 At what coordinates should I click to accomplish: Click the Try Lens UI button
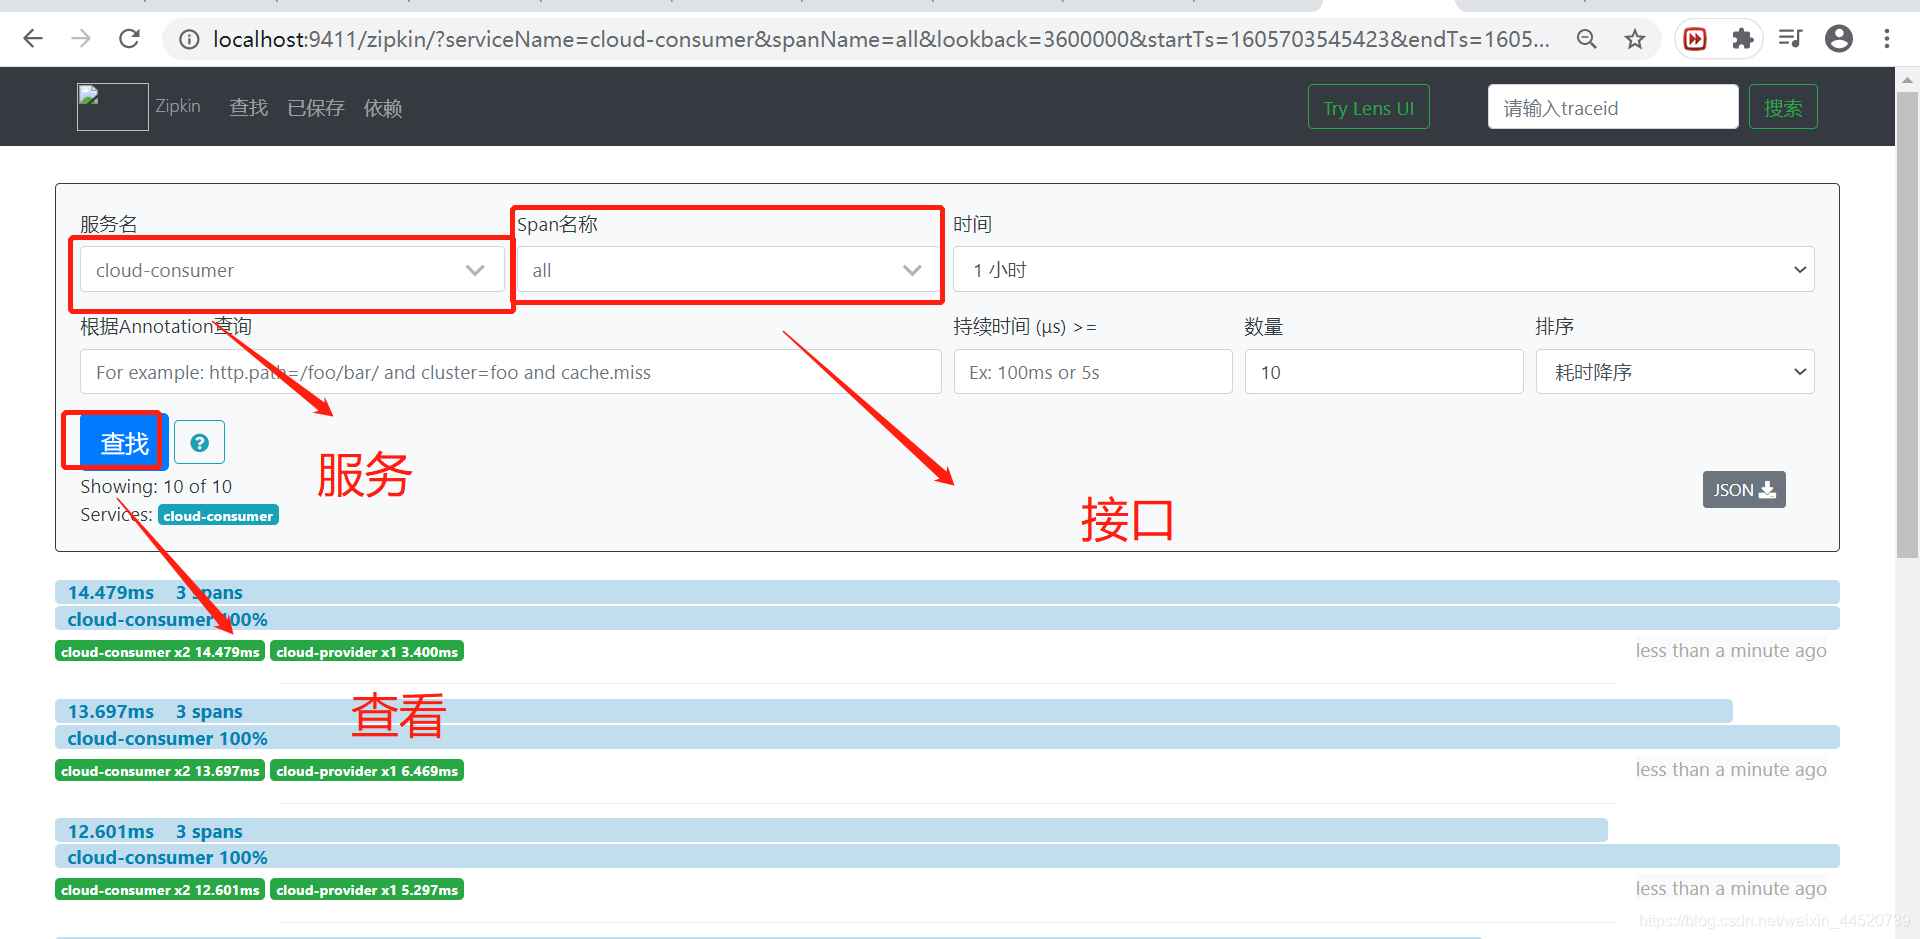pos(1368,107)
